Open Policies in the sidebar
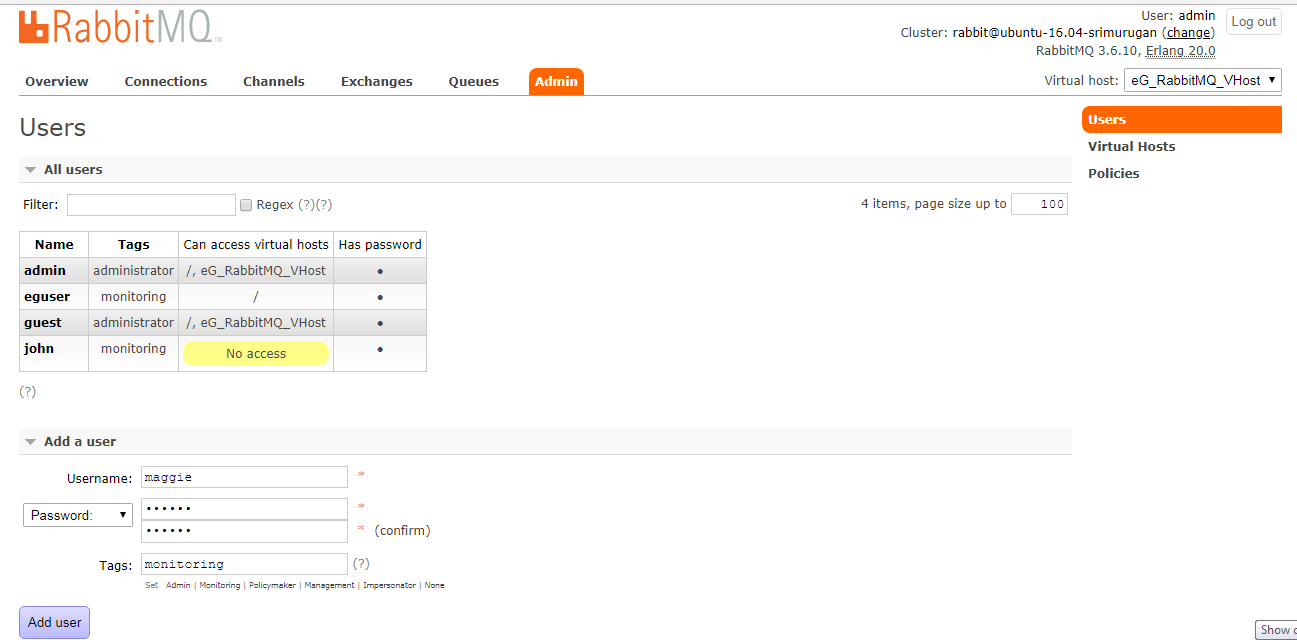The width and height of the screenshot is (1297, 640). [1114, 174]
